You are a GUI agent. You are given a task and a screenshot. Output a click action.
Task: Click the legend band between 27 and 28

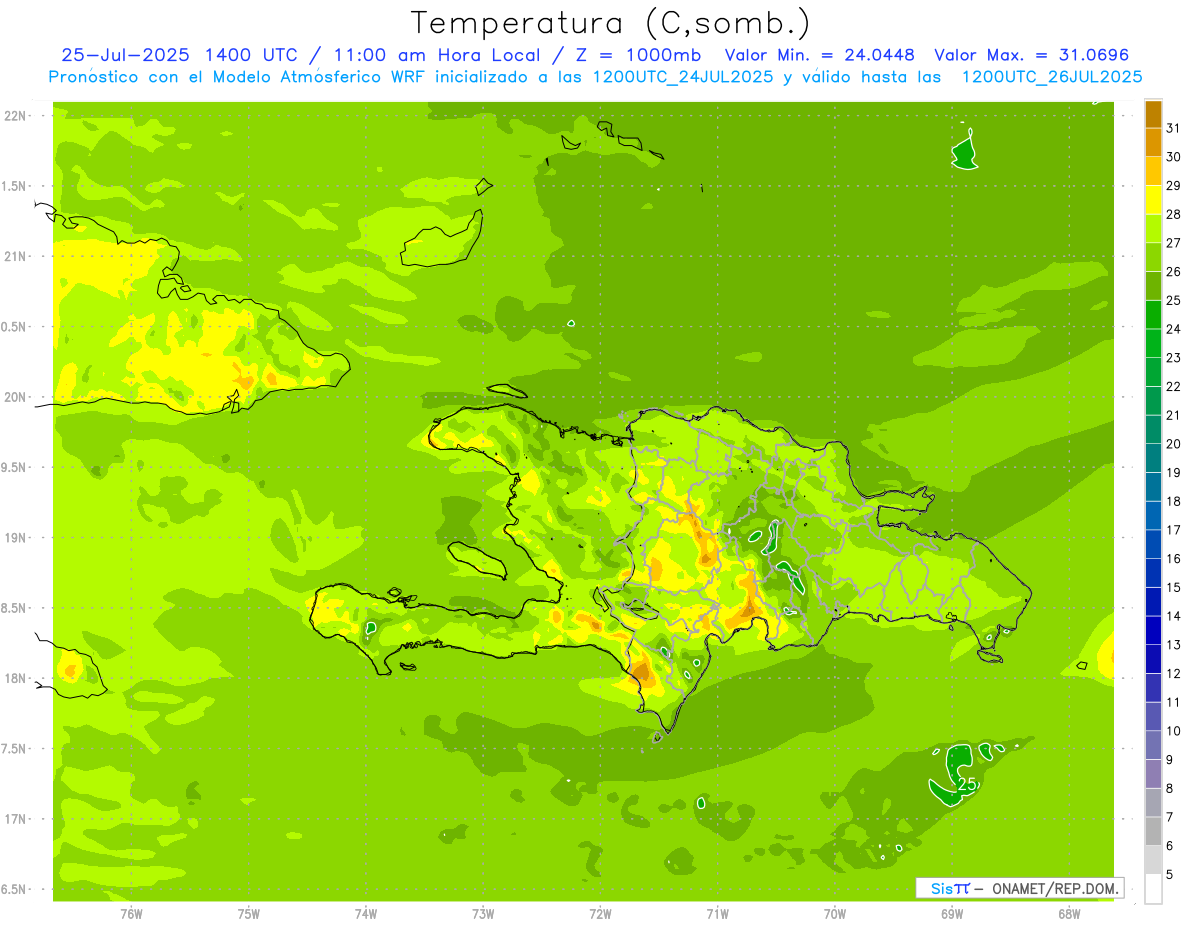point(1153,228)
